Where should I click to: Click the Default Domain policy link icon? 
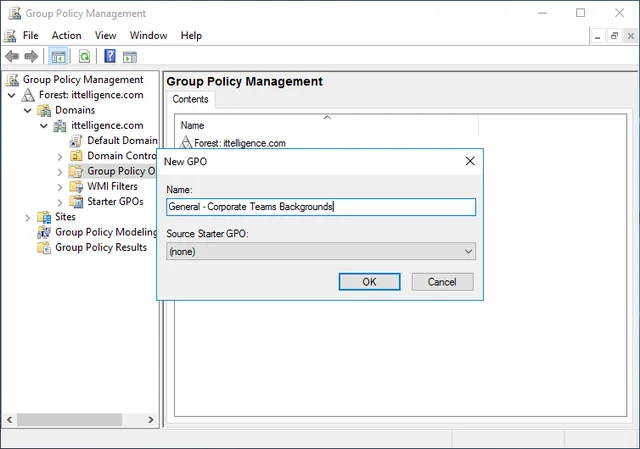pyautogui.click(x=76, y=141)
